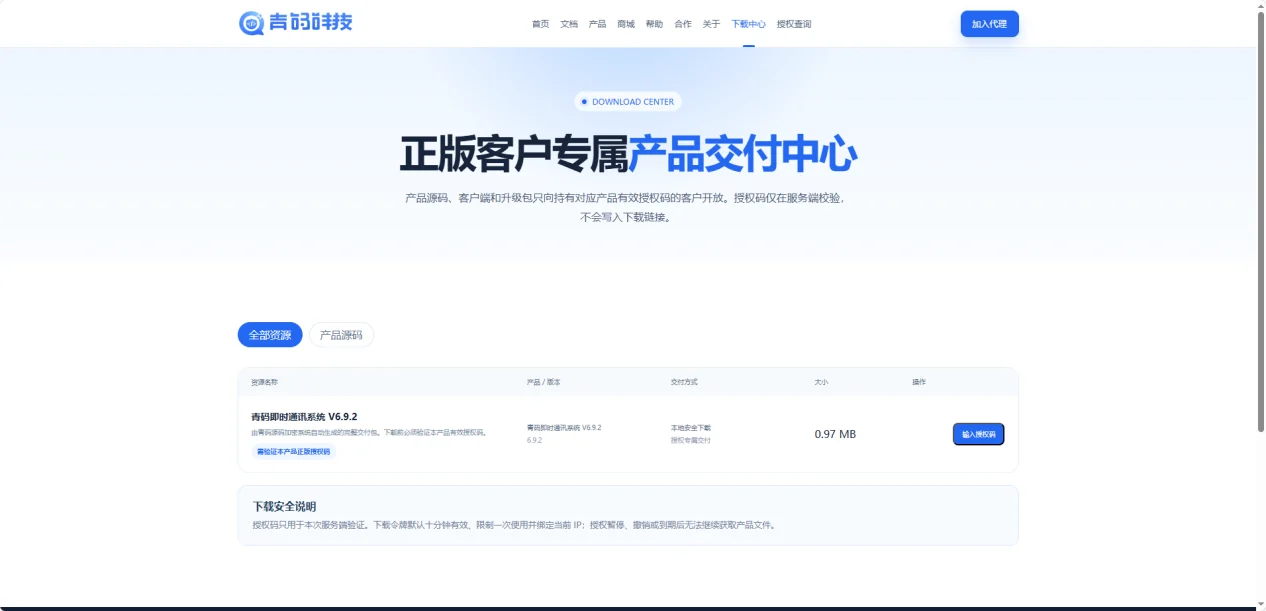This screenshot has height=611, width=1266.
Task: Select the 下载中心 nav item
Action: tap(748, 24)
